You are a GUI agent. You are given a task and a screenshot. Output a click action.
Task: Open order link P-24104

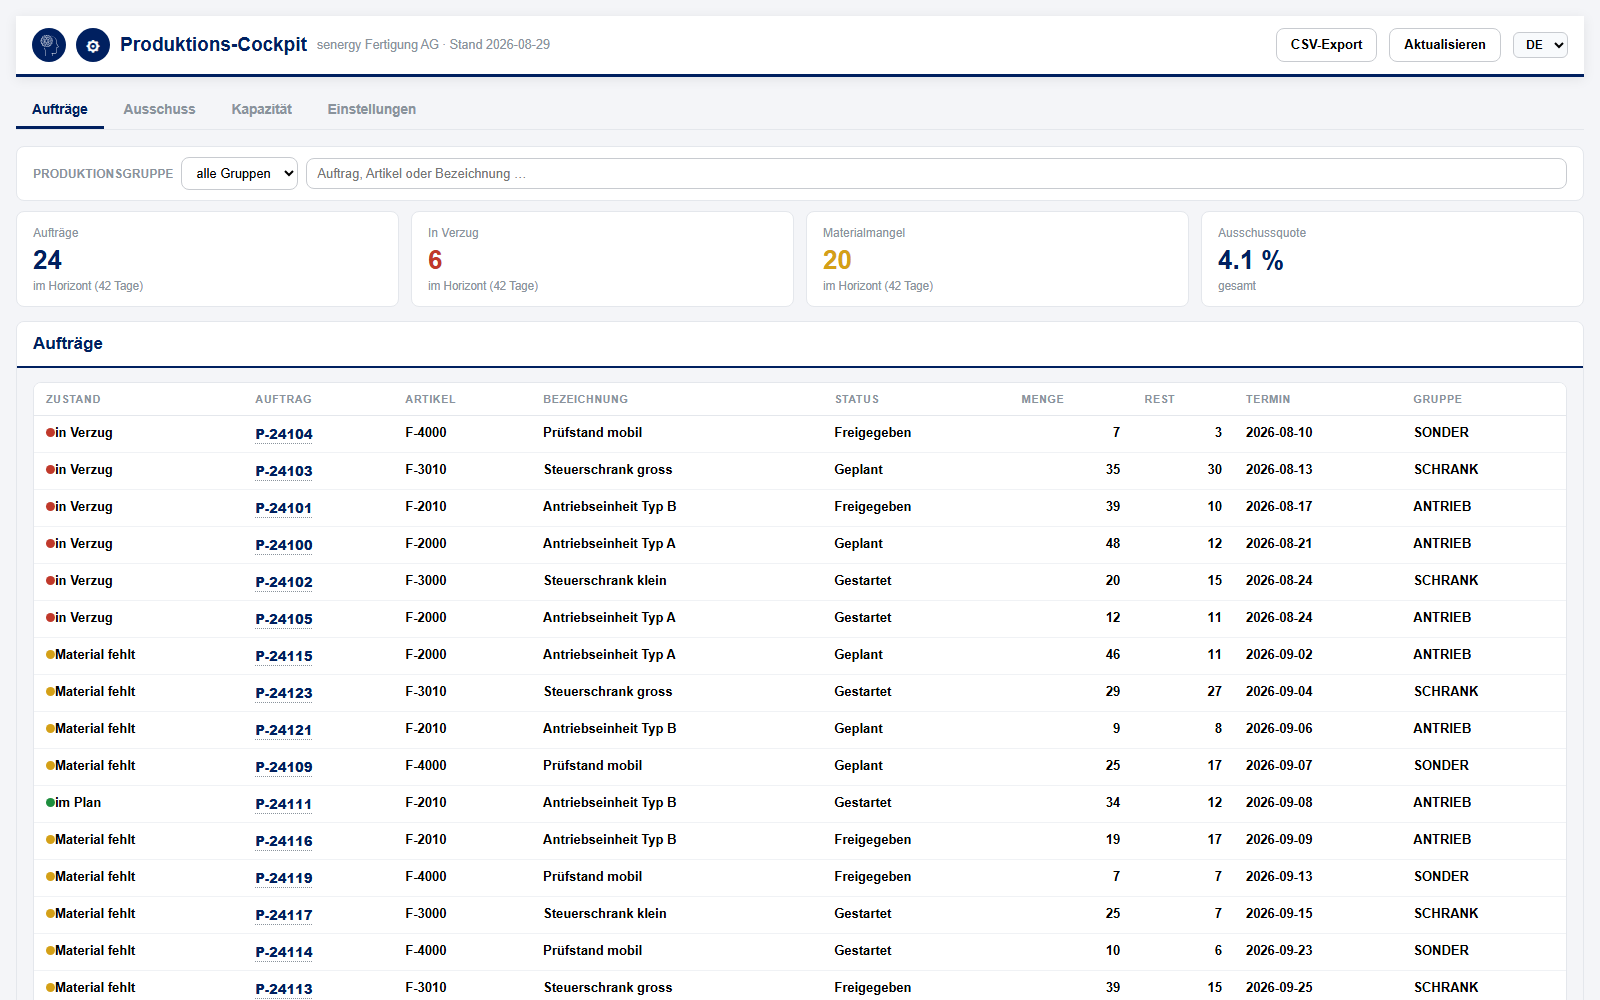tap(284, 434)
